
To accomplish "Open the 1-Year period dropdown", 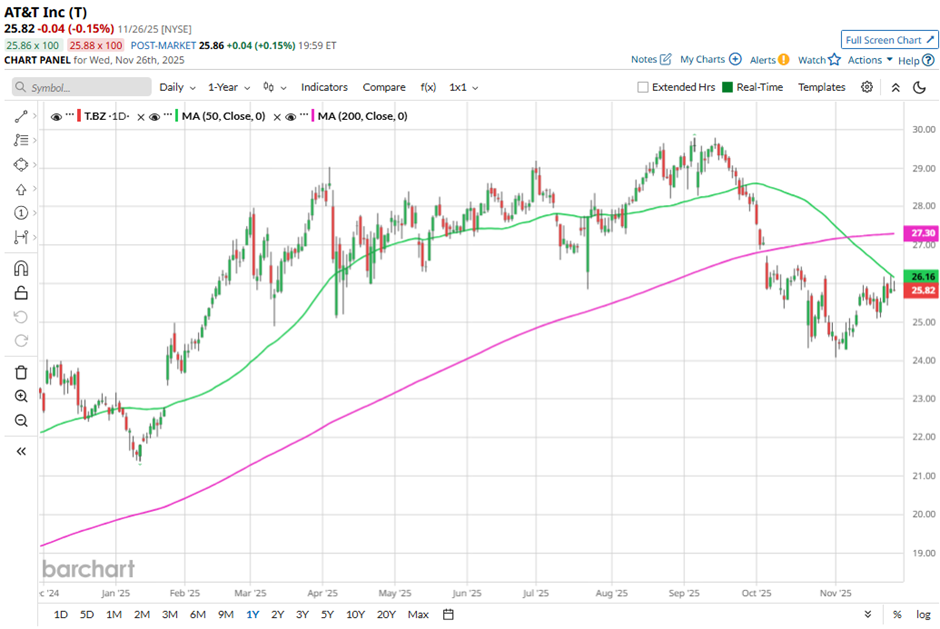I will pos(230,87).
